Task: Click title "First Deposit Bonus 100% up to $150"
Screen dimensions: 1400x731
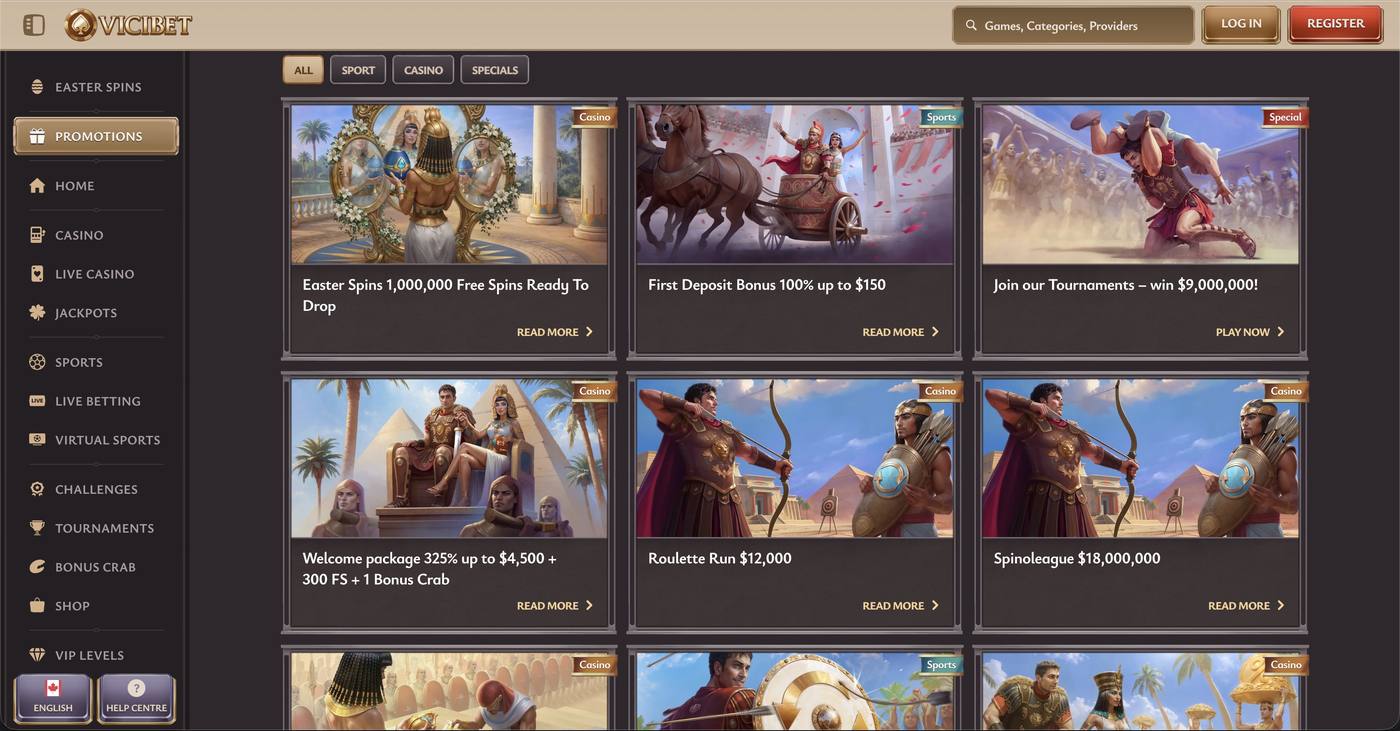Action: click(x=767, y=285)
